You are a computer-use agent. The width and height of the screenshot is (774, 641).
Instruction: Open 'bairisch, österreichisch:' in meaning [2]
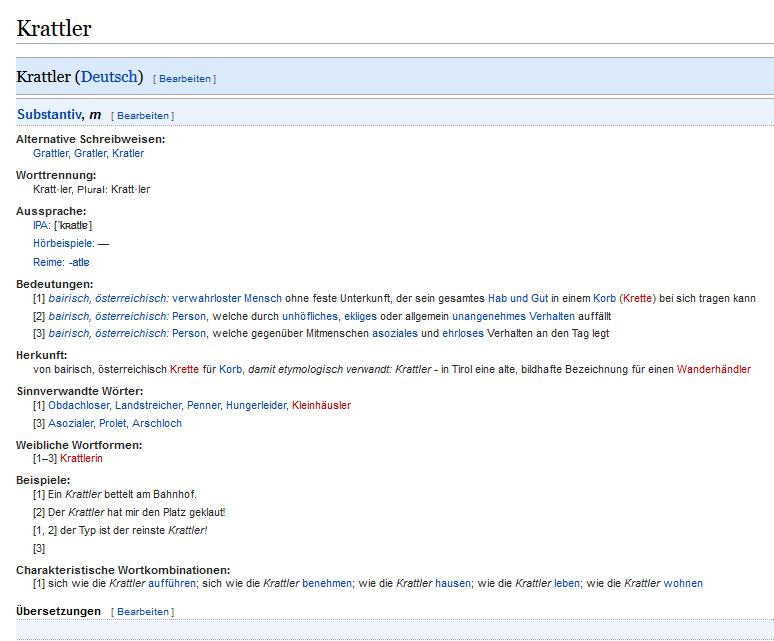(x=109, y=316)
